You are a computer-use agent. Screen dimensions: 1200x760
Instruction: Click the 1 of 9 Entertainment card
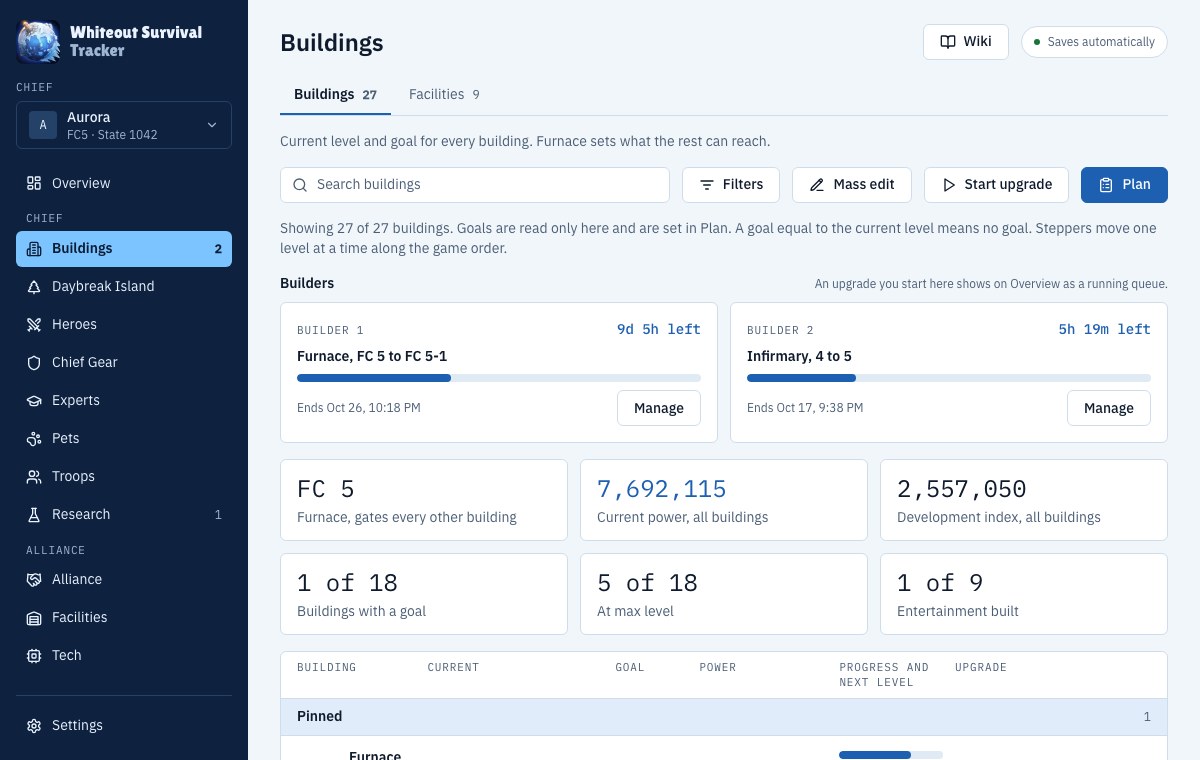coord(1024,594)
